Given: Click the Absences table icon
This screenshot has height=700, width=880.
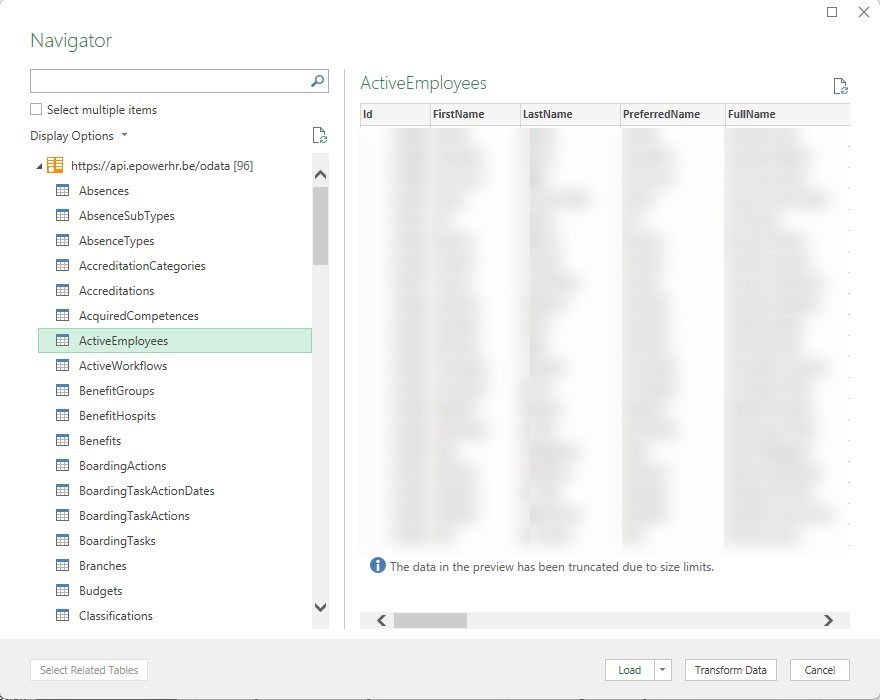Looking at the screenshot, I should [x=62, y=190].
